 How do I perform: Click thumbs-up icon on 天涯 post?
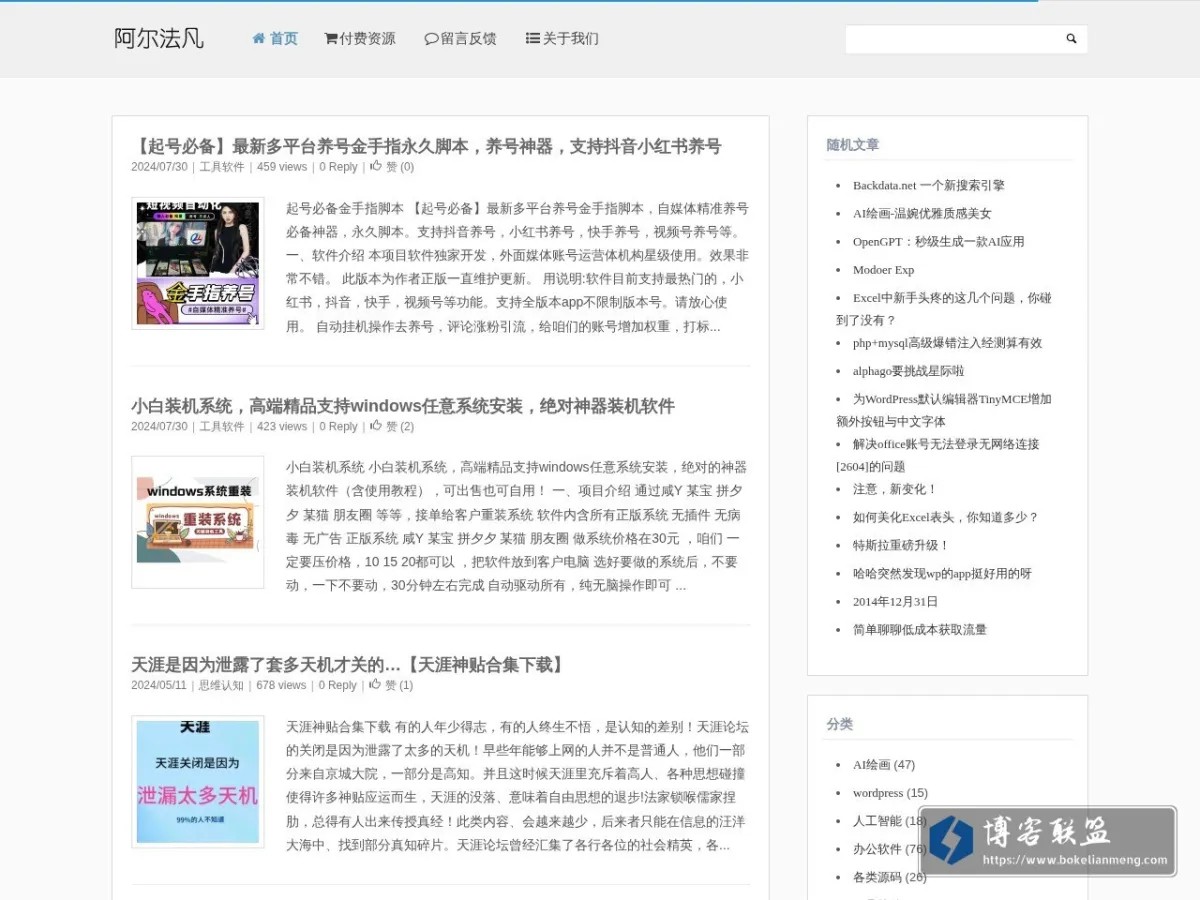pyautogui.click(x=375, y=684)
